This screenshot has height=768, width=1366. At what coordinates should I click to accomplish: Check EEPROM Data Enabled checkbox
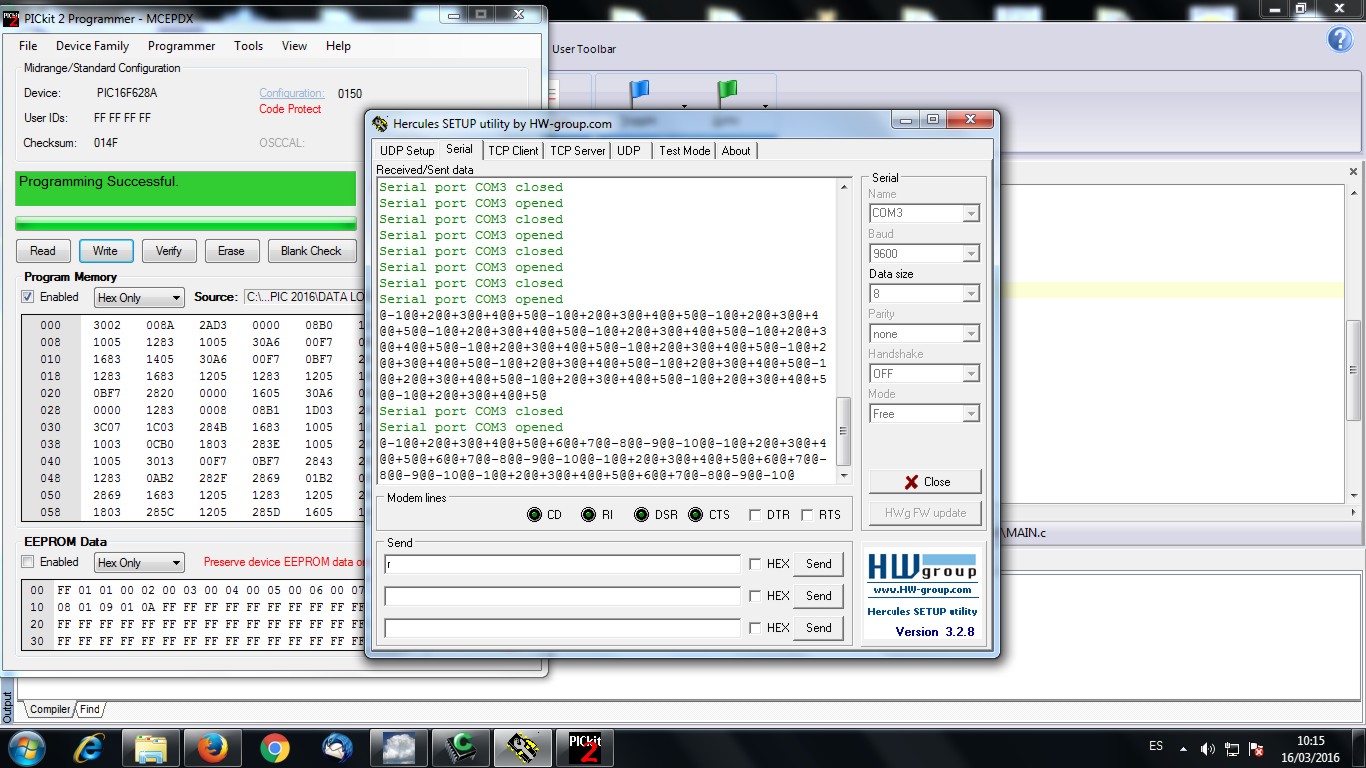click(x=28, y=562)
